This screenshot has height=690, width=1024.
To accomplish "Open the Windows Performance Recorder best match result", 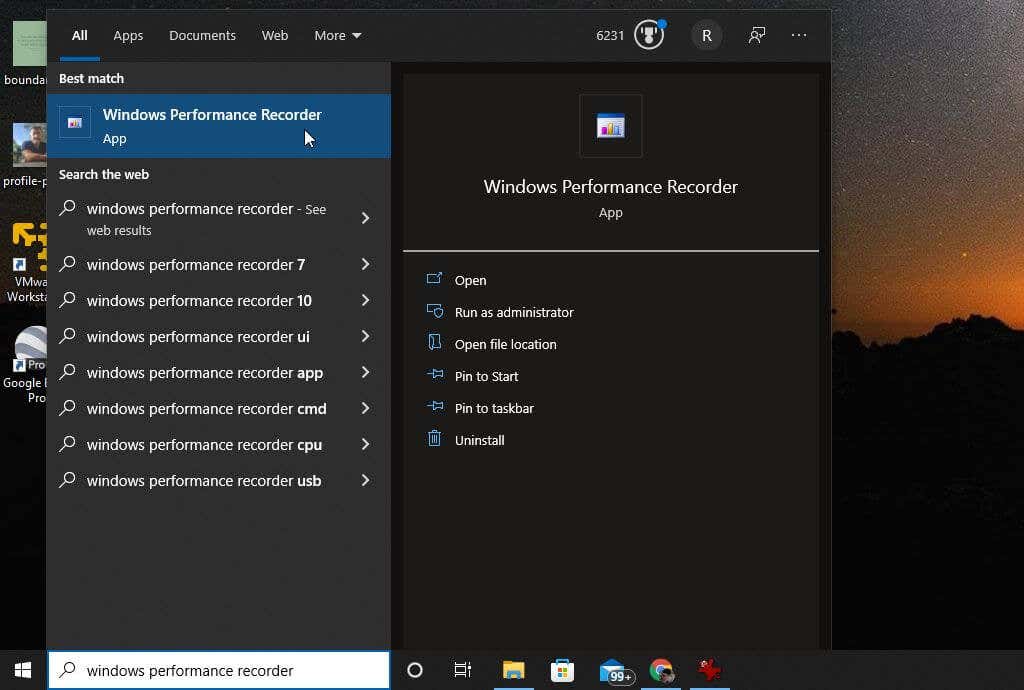I will tap(211, 125).
